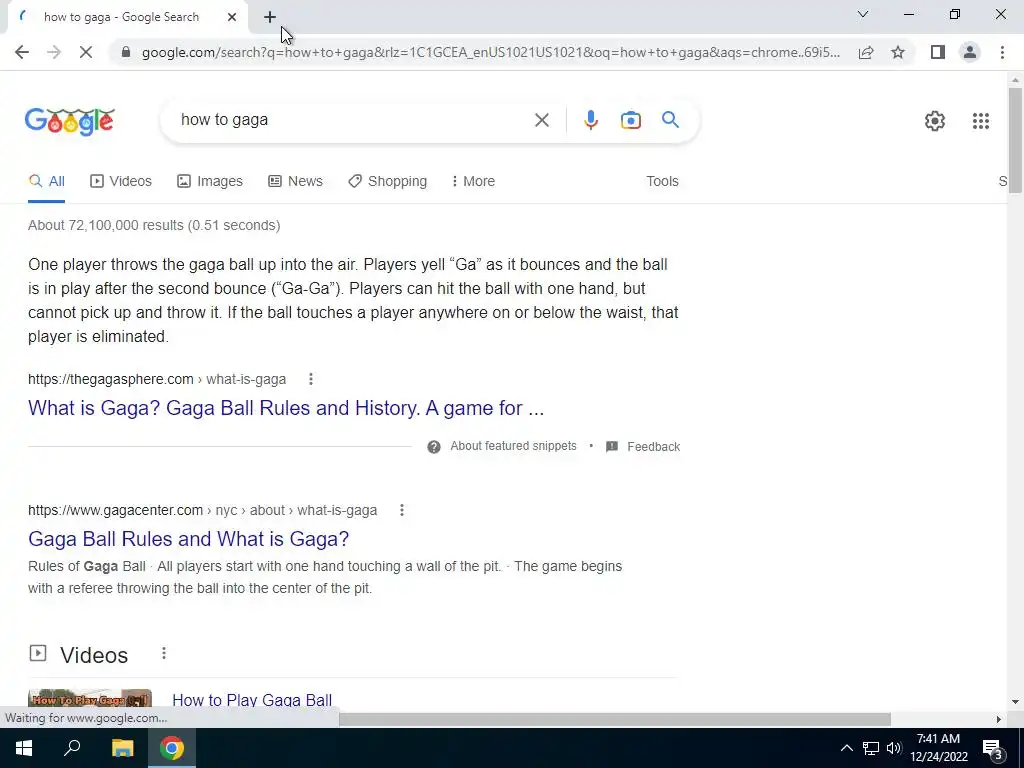The width and height of the screenshot is (1024, 768).
Task: Open 'What is Gaga? Gaga Ball Rules and History' link
Action: (x=286, y=408)
